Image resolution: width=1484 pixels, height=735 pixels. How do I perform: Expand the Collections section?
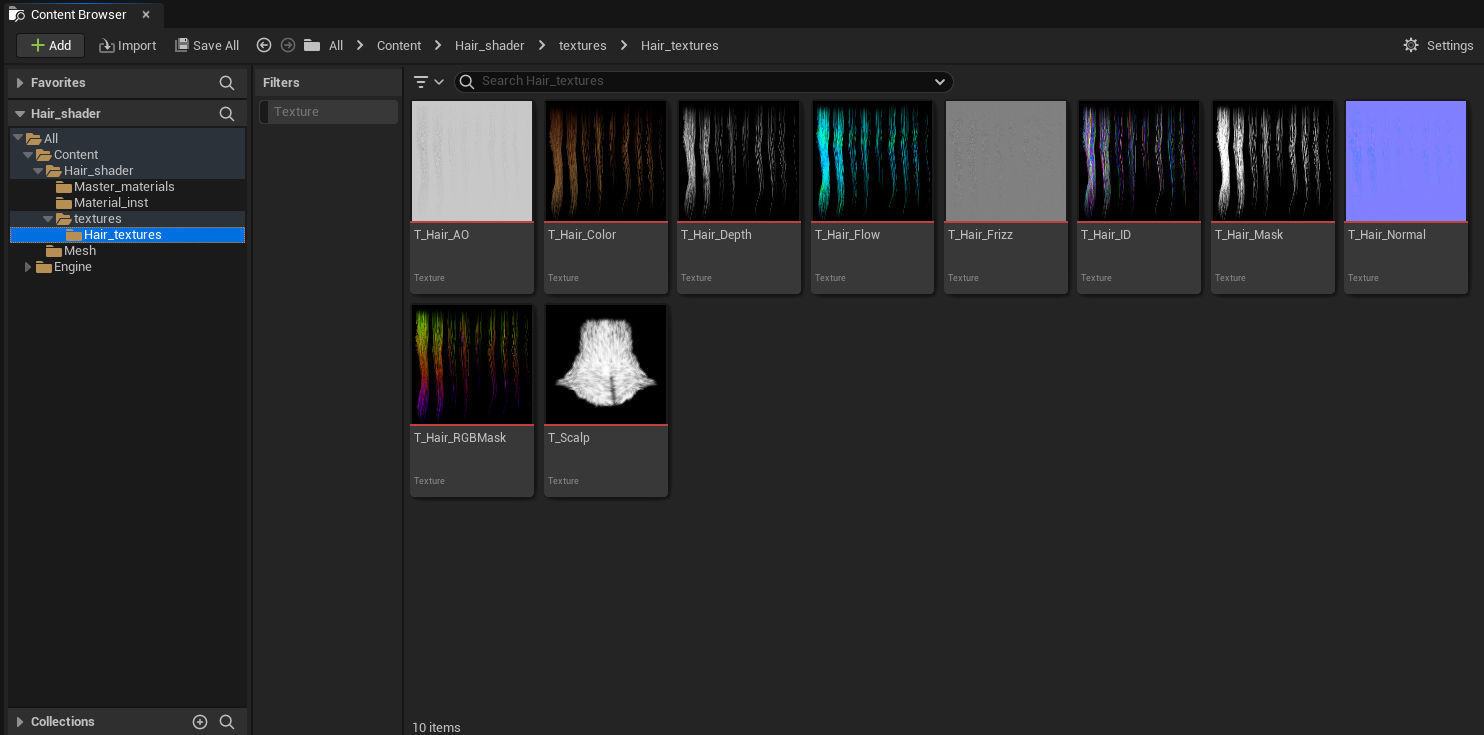[19, 722]
